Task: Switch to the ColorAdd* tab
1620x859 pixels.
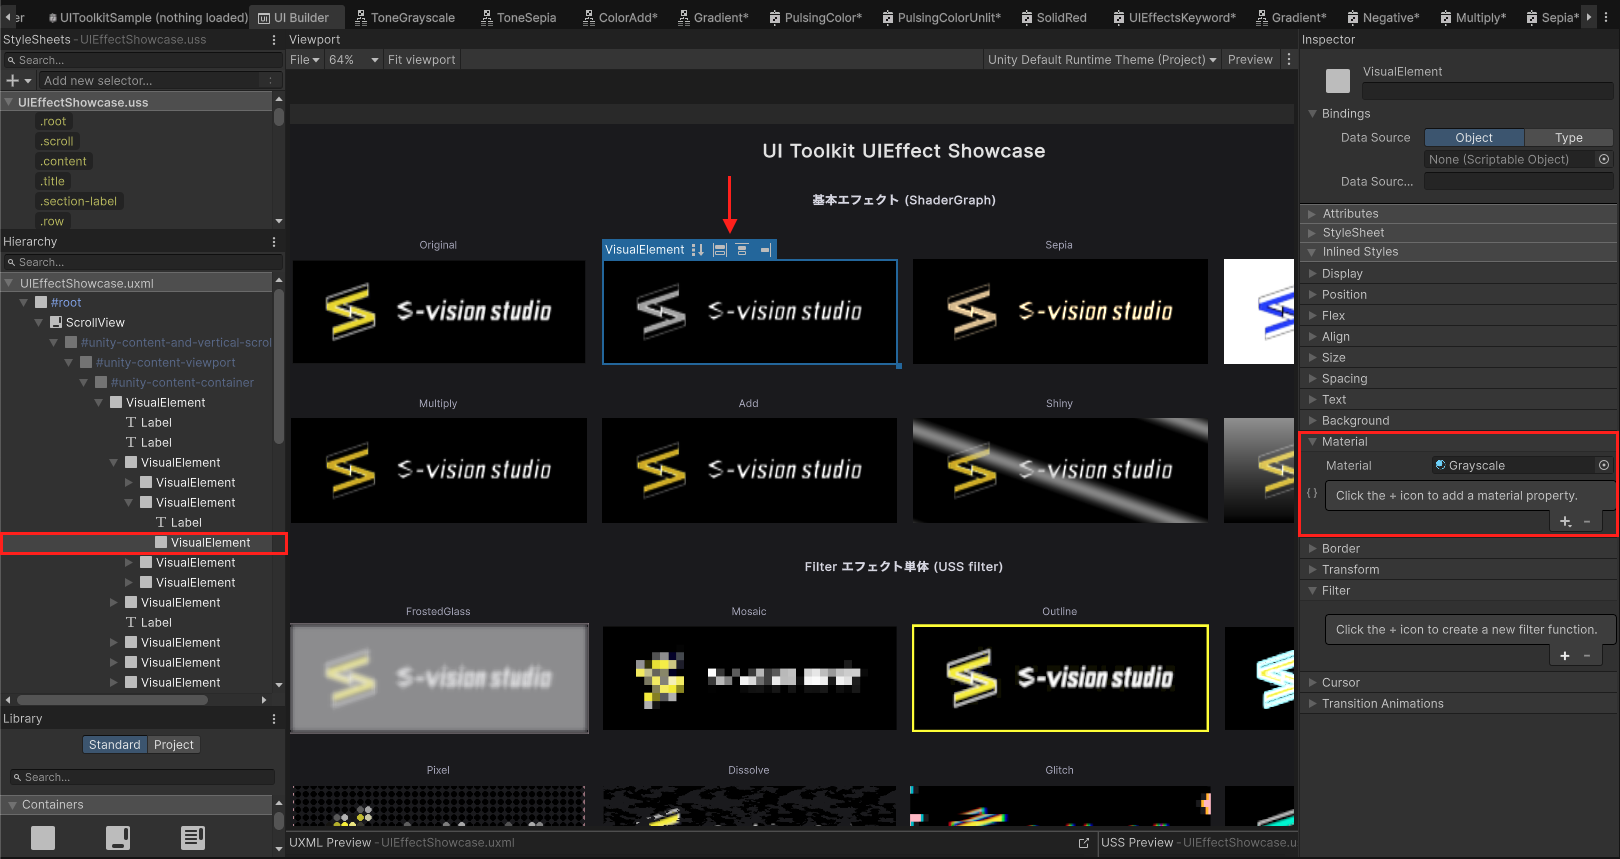Action: pyautogui.click(x=620, y=17)
